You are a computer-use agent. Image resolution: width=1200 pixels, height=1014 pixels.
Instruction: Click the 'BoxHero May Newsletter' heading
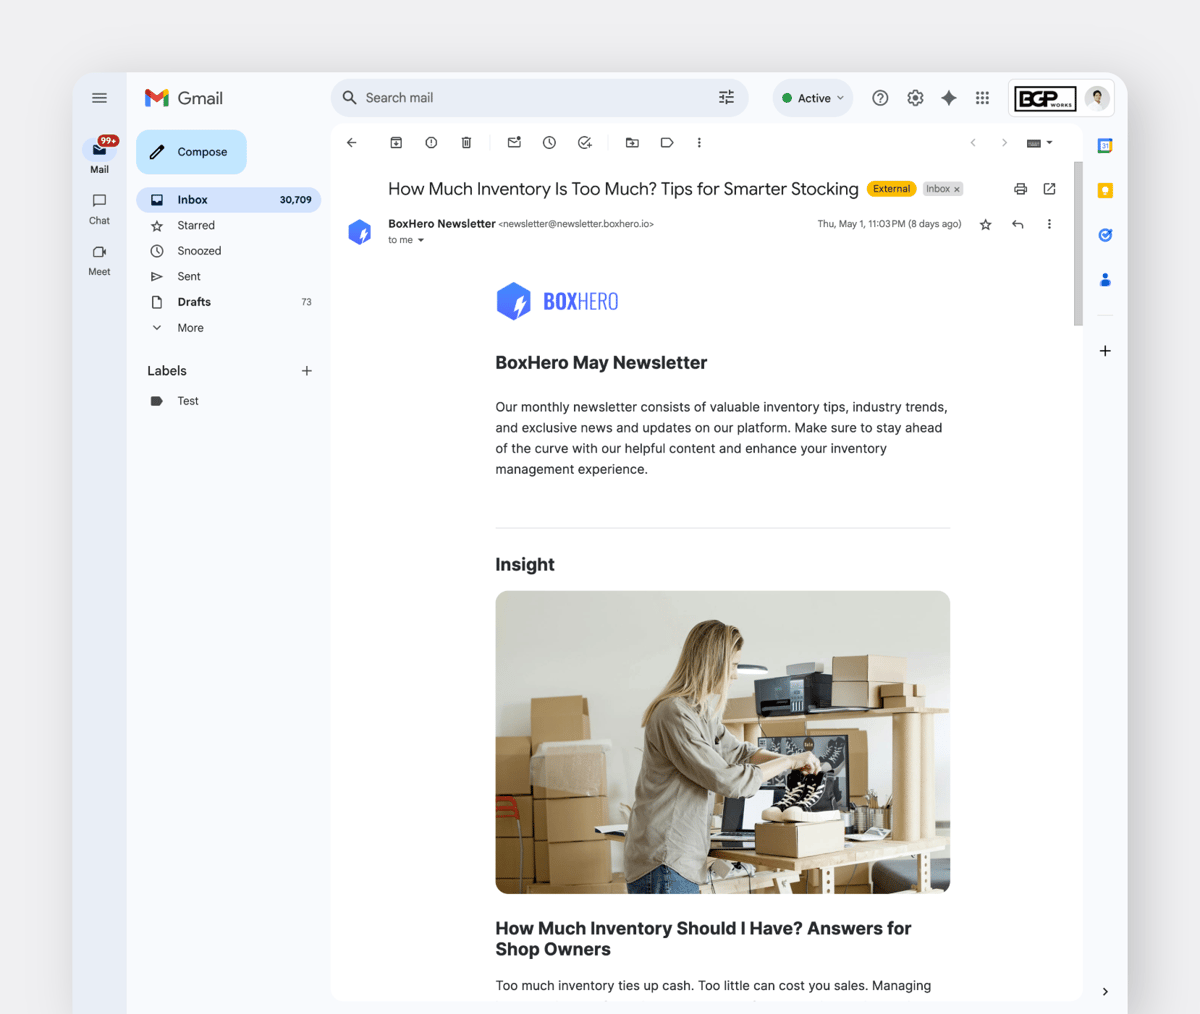tap(601, 363)
